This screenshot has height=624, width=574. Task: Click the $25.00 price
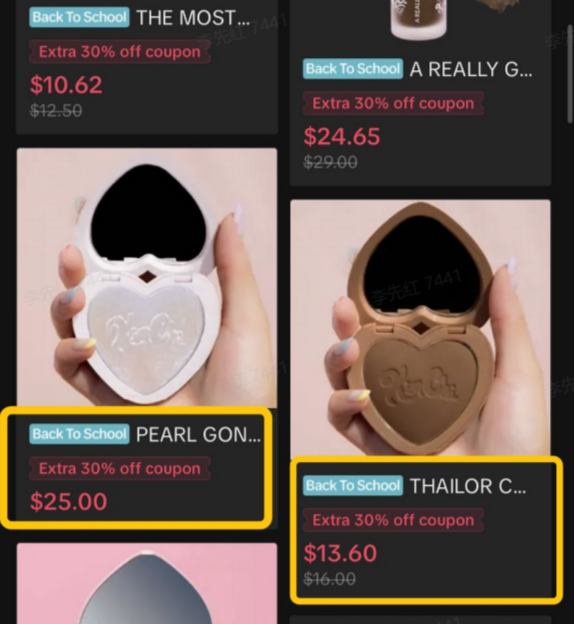(x=68, y=501)
